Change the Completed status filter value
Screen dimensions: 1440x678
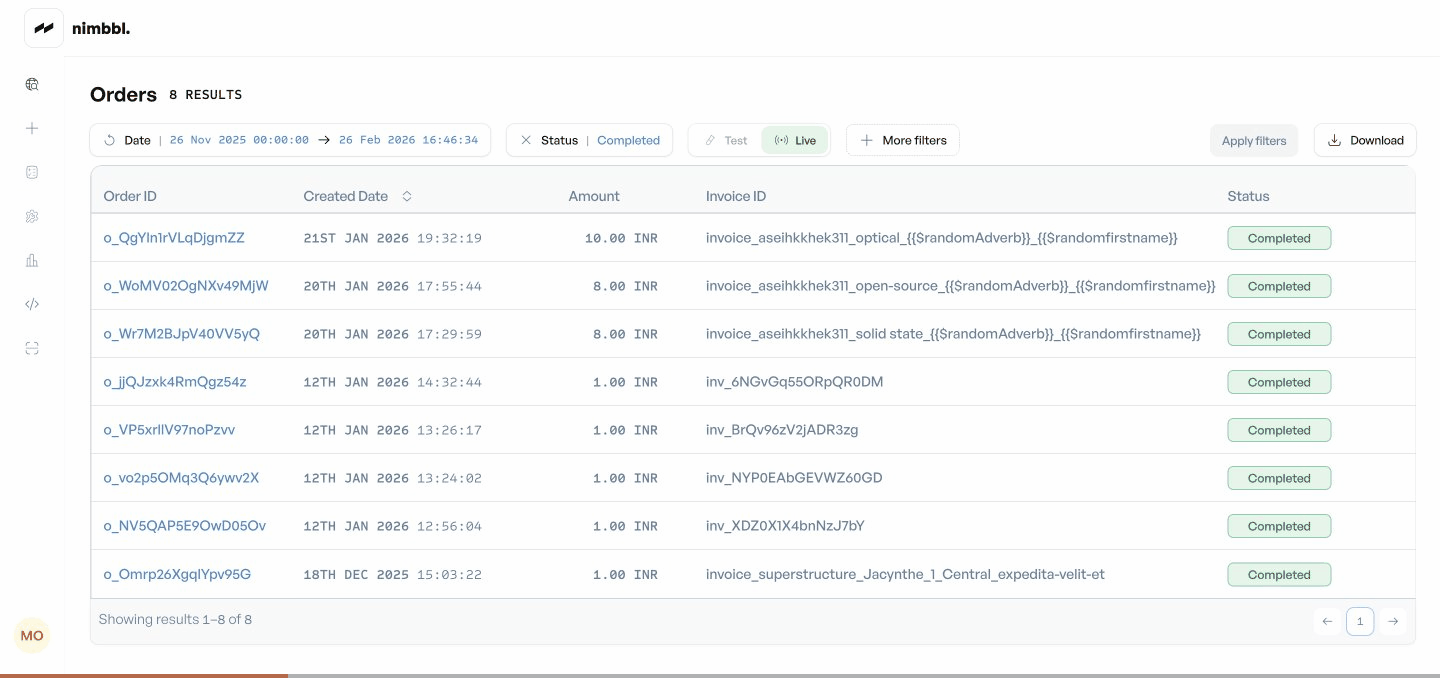pyautogui.click(x=629, y=140)
